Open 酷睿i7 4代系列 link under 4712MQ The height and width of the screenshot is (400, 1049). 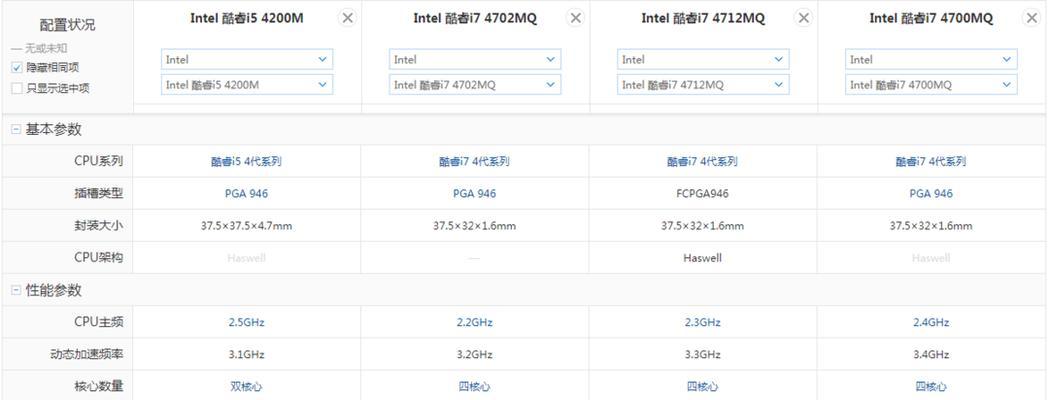pyautogui.click(x=702, y=161)
